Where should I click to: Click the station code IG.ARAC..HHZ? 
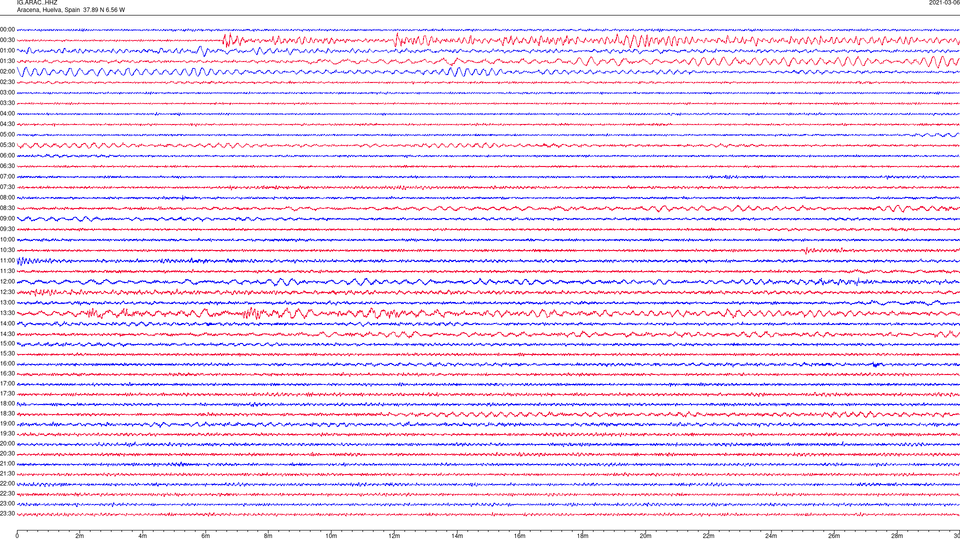37,2
